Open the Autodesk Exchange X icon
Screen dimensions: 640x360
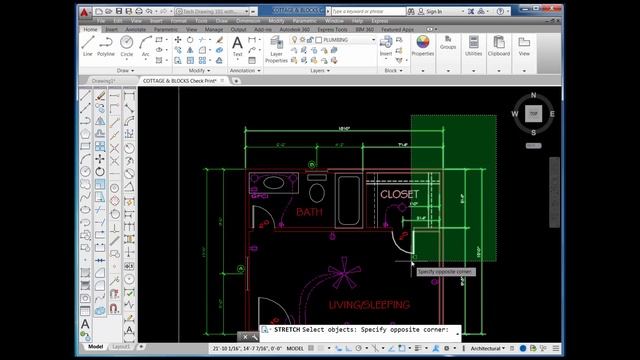tap(471, 11)
